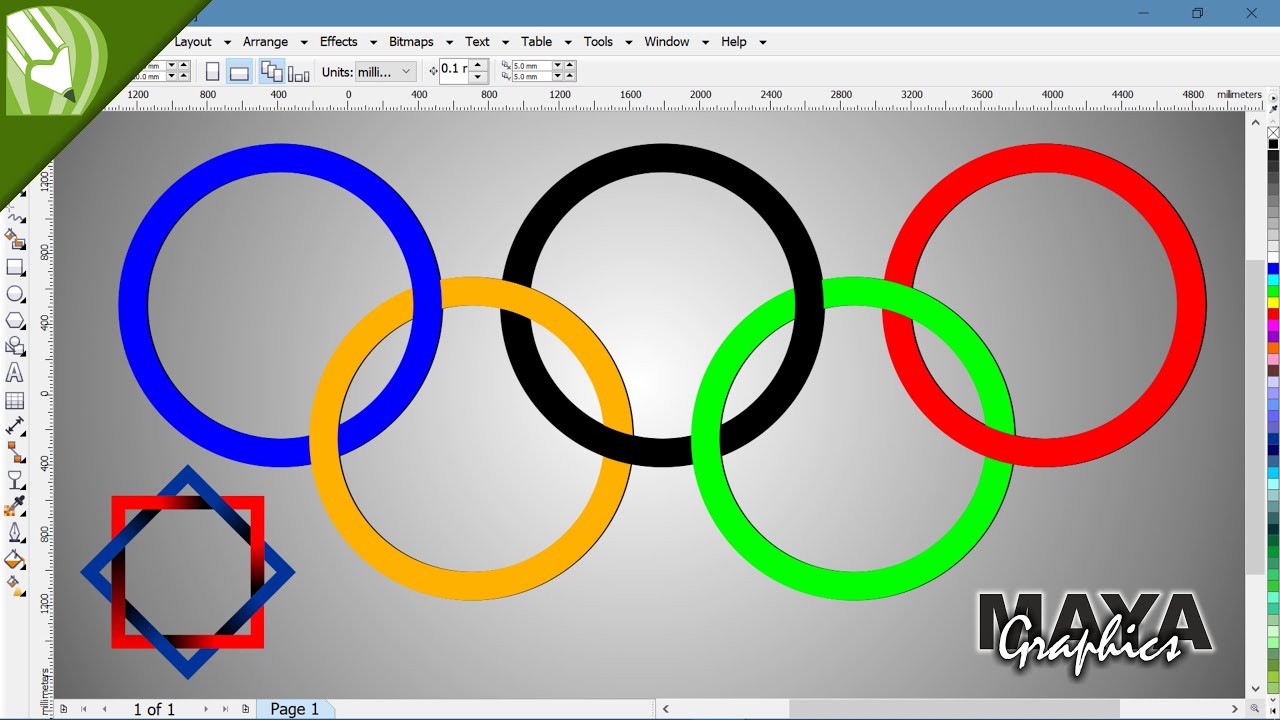1280x720 pixels.
Task: Select the Color Eyedropper tool
Action: click(x=16, y=506)
